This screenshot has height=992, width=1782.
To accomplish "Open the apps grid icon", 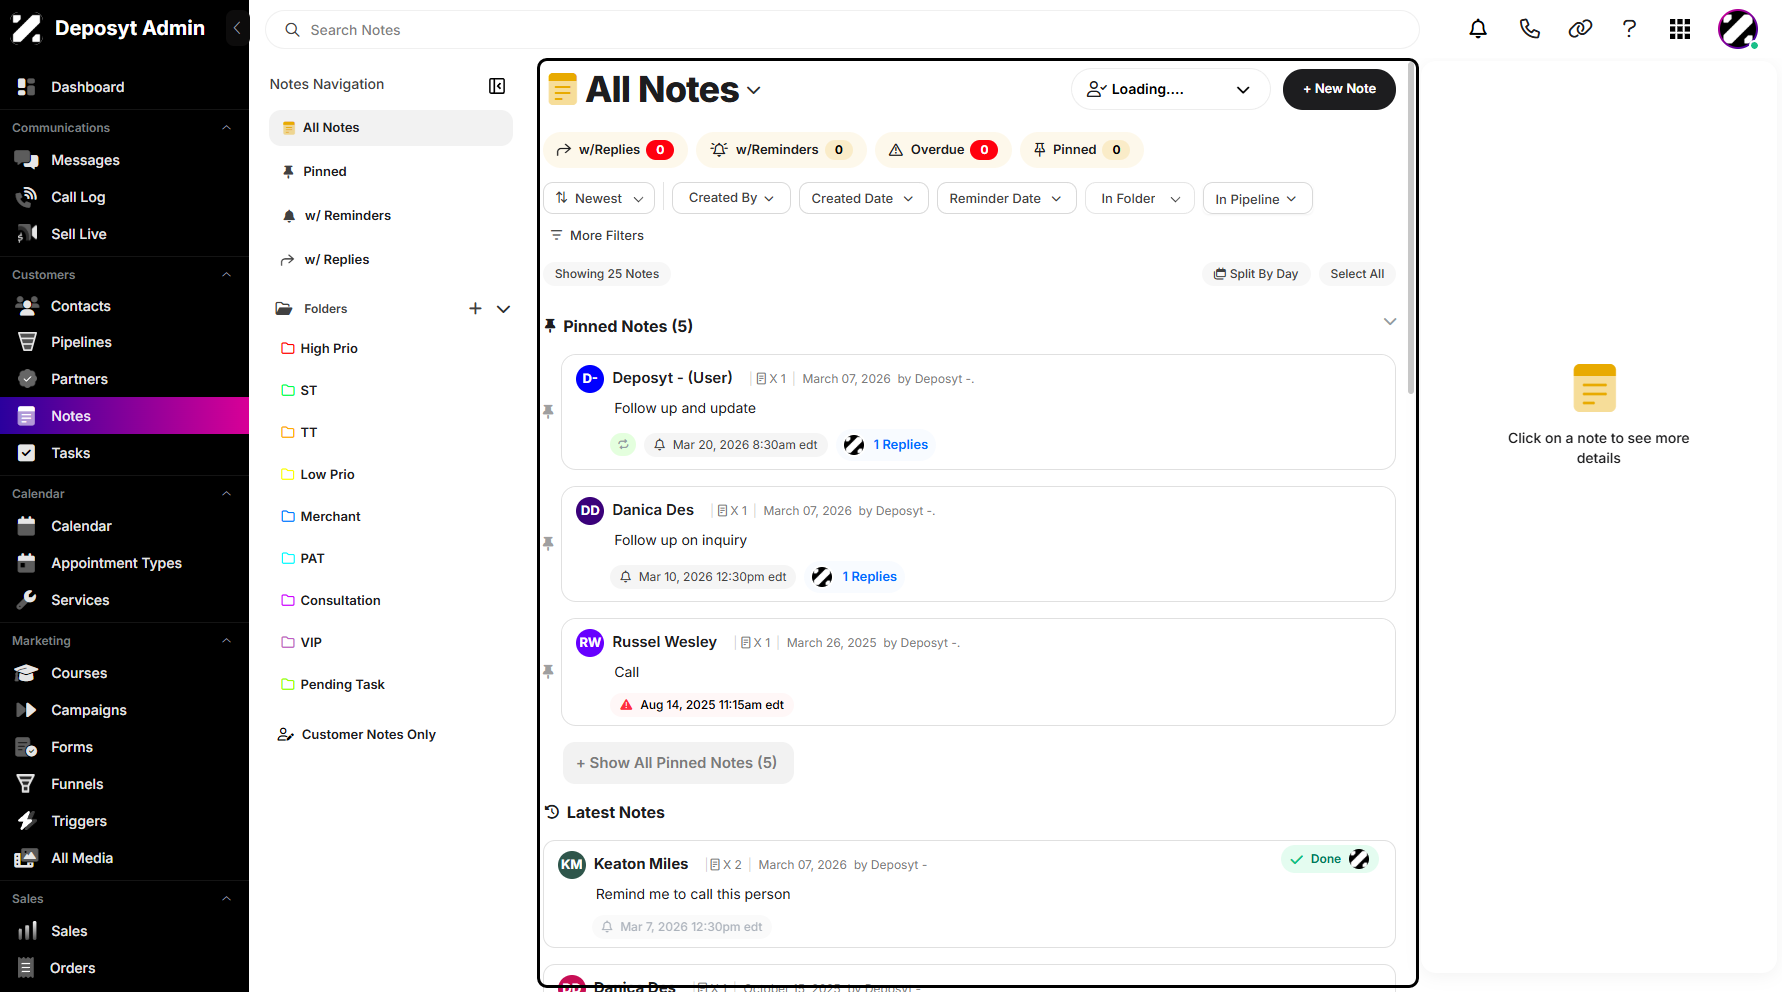I will [x=1680, y=29].
